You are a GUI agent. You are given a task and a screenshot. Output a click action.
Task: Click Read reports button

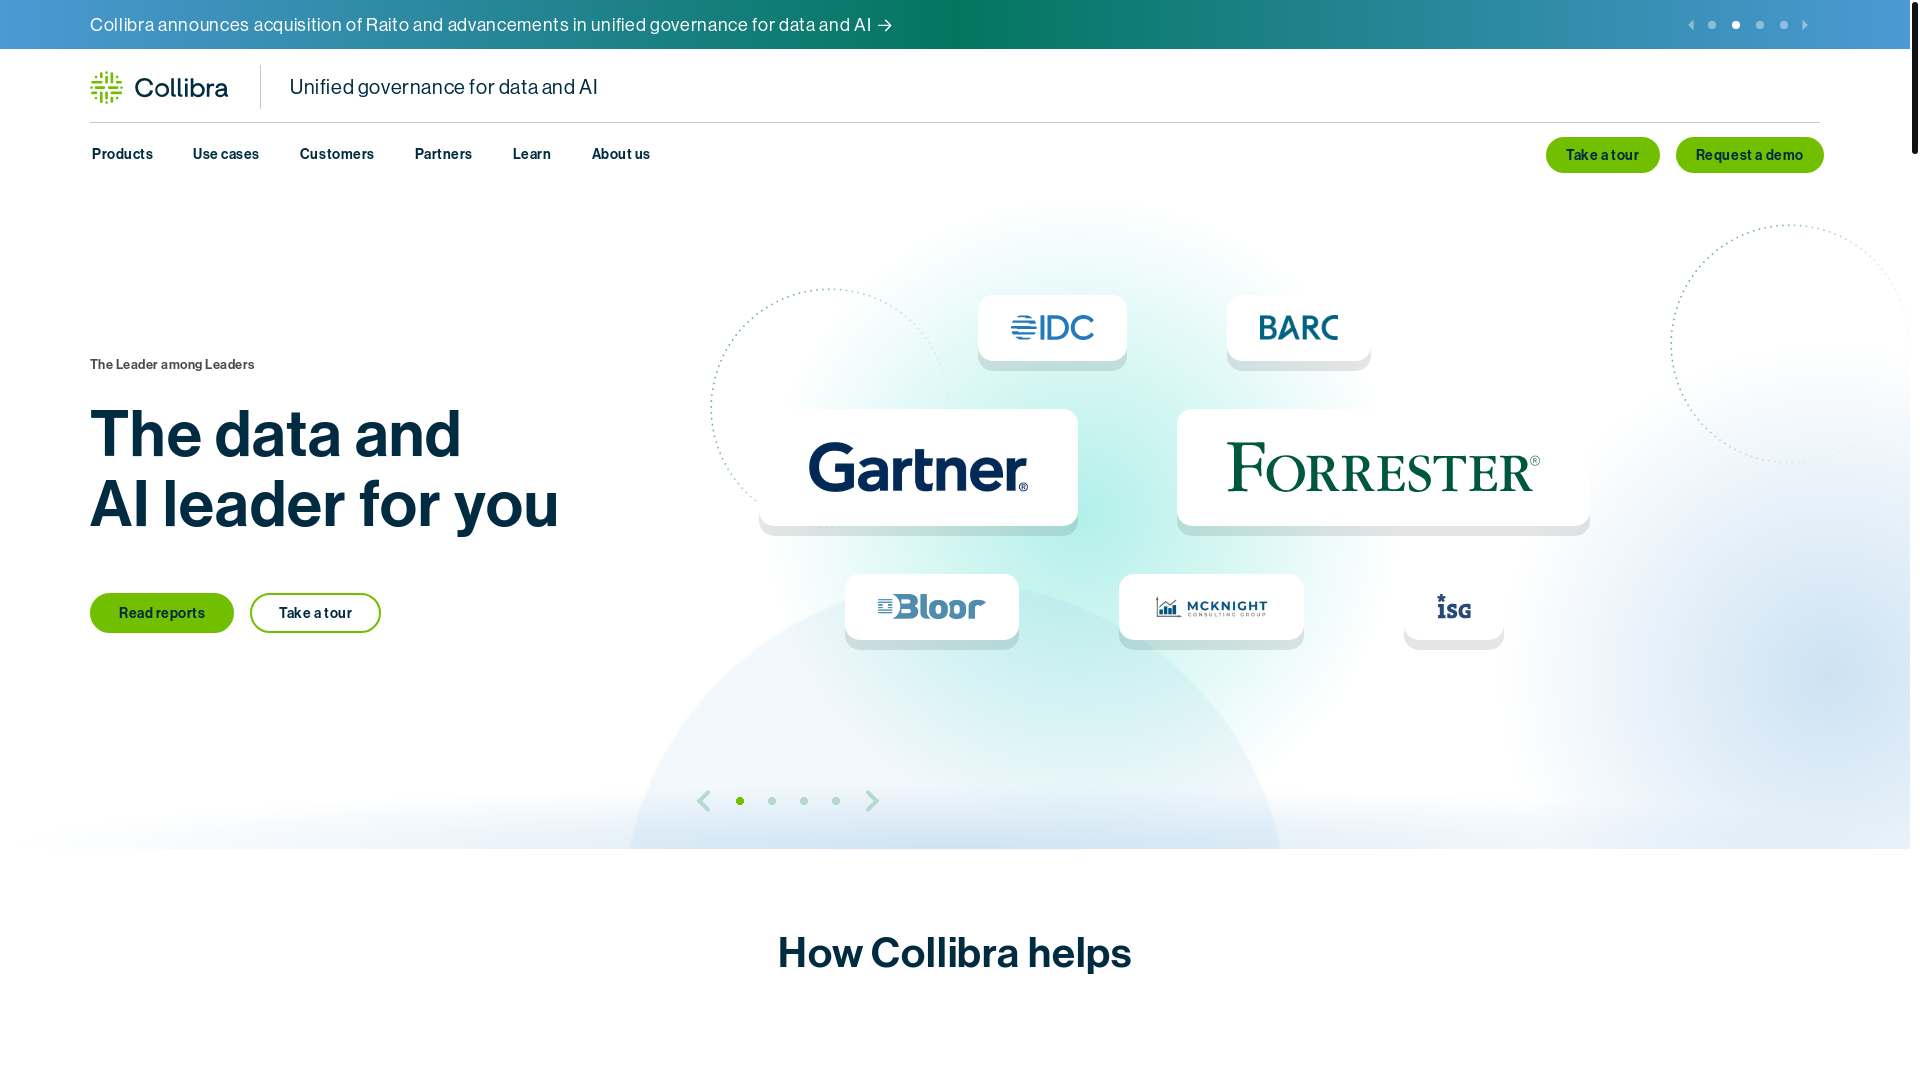click(x=162, y=613)
